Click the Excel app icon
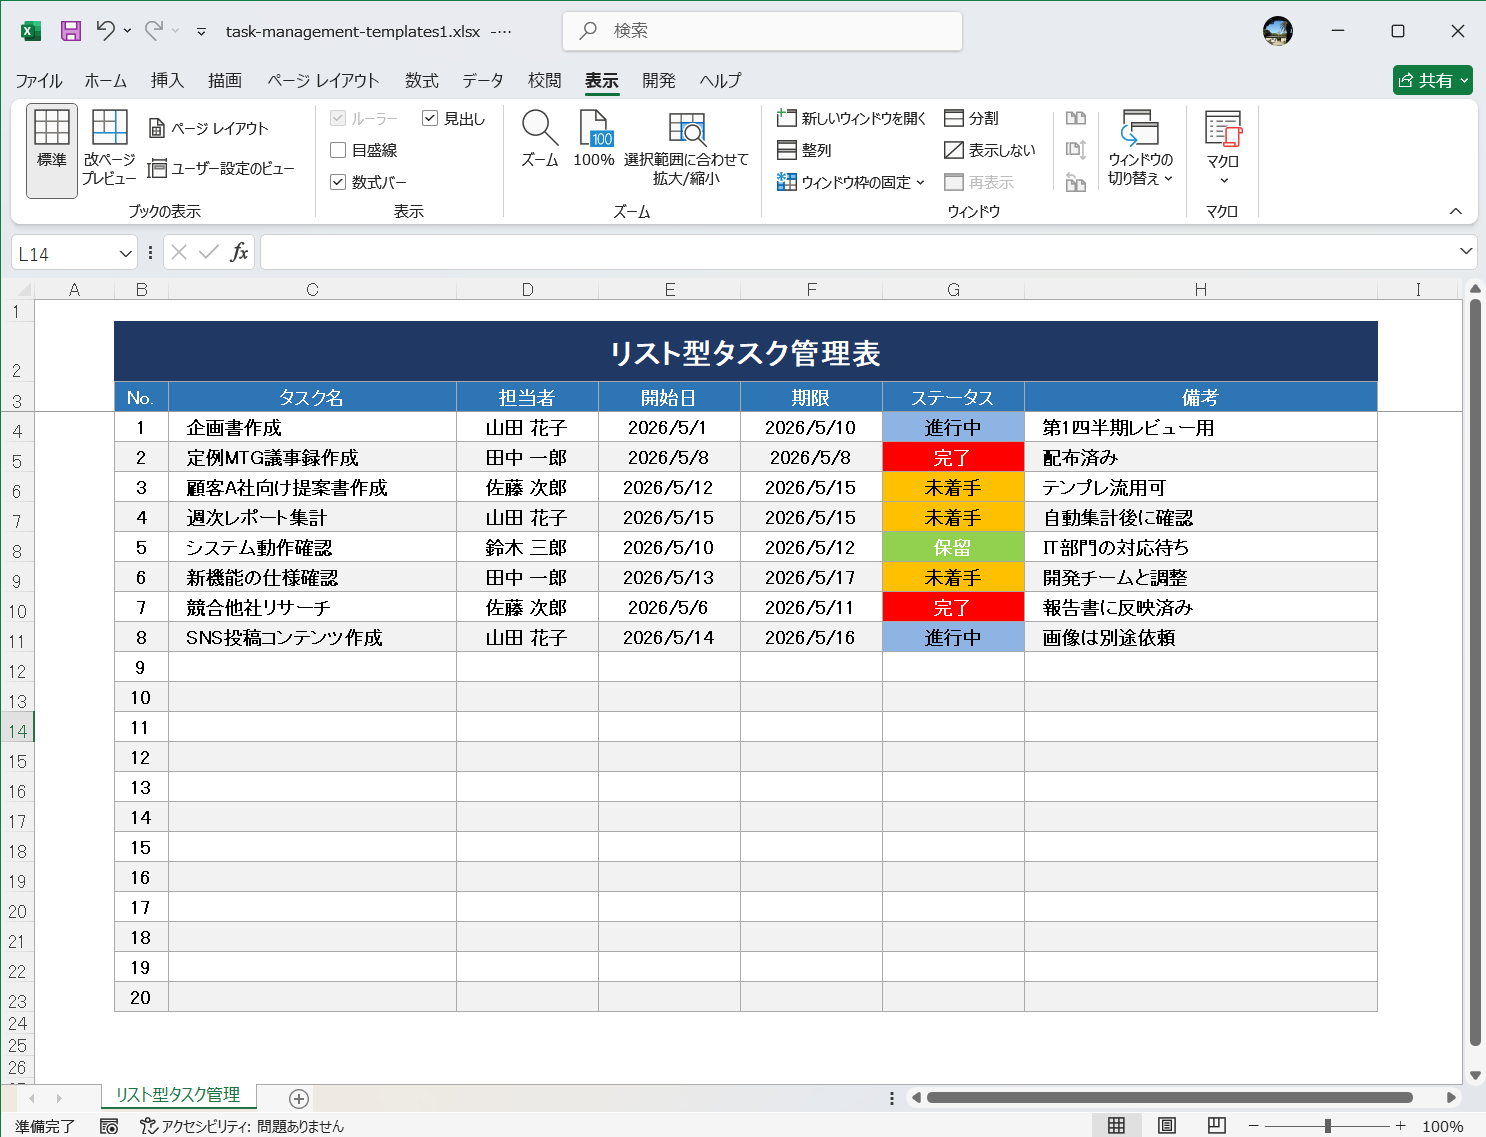Image resolution: width=1486 pixels, height=1137 pixels. [31, 31]
